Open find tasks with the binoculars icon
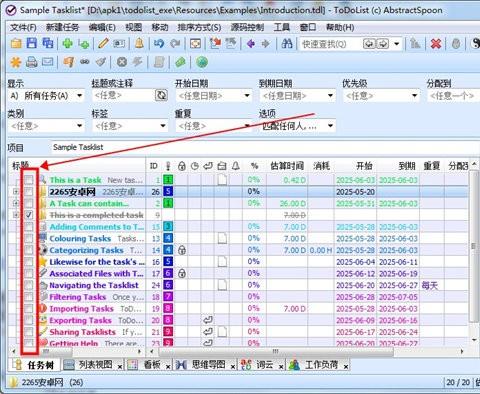Viewport: 480px width, 394px height. click(x=287, y=43)
